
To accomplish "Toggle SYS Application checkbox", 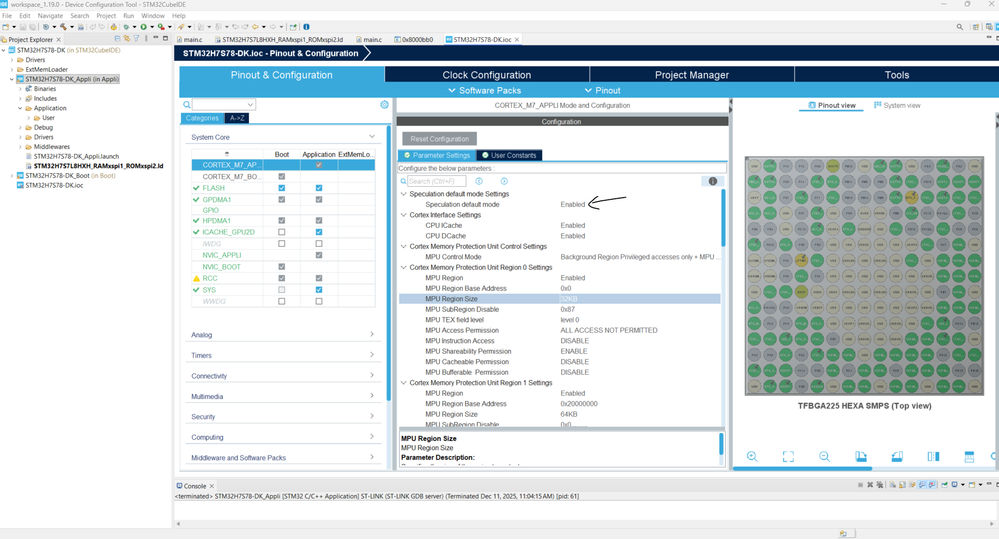I will [319, 289].
